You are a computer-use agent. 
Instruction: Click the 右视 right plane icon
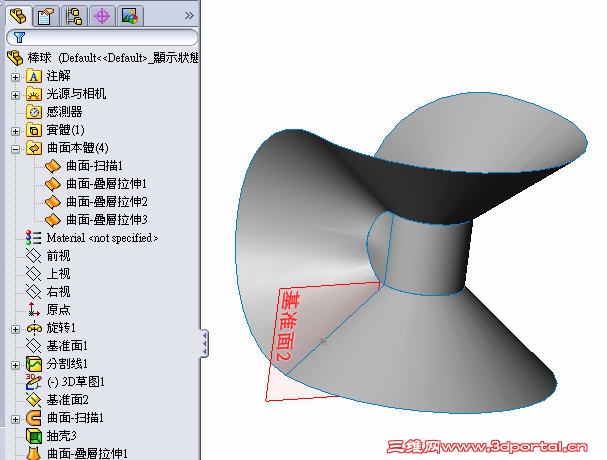point(34,292)
